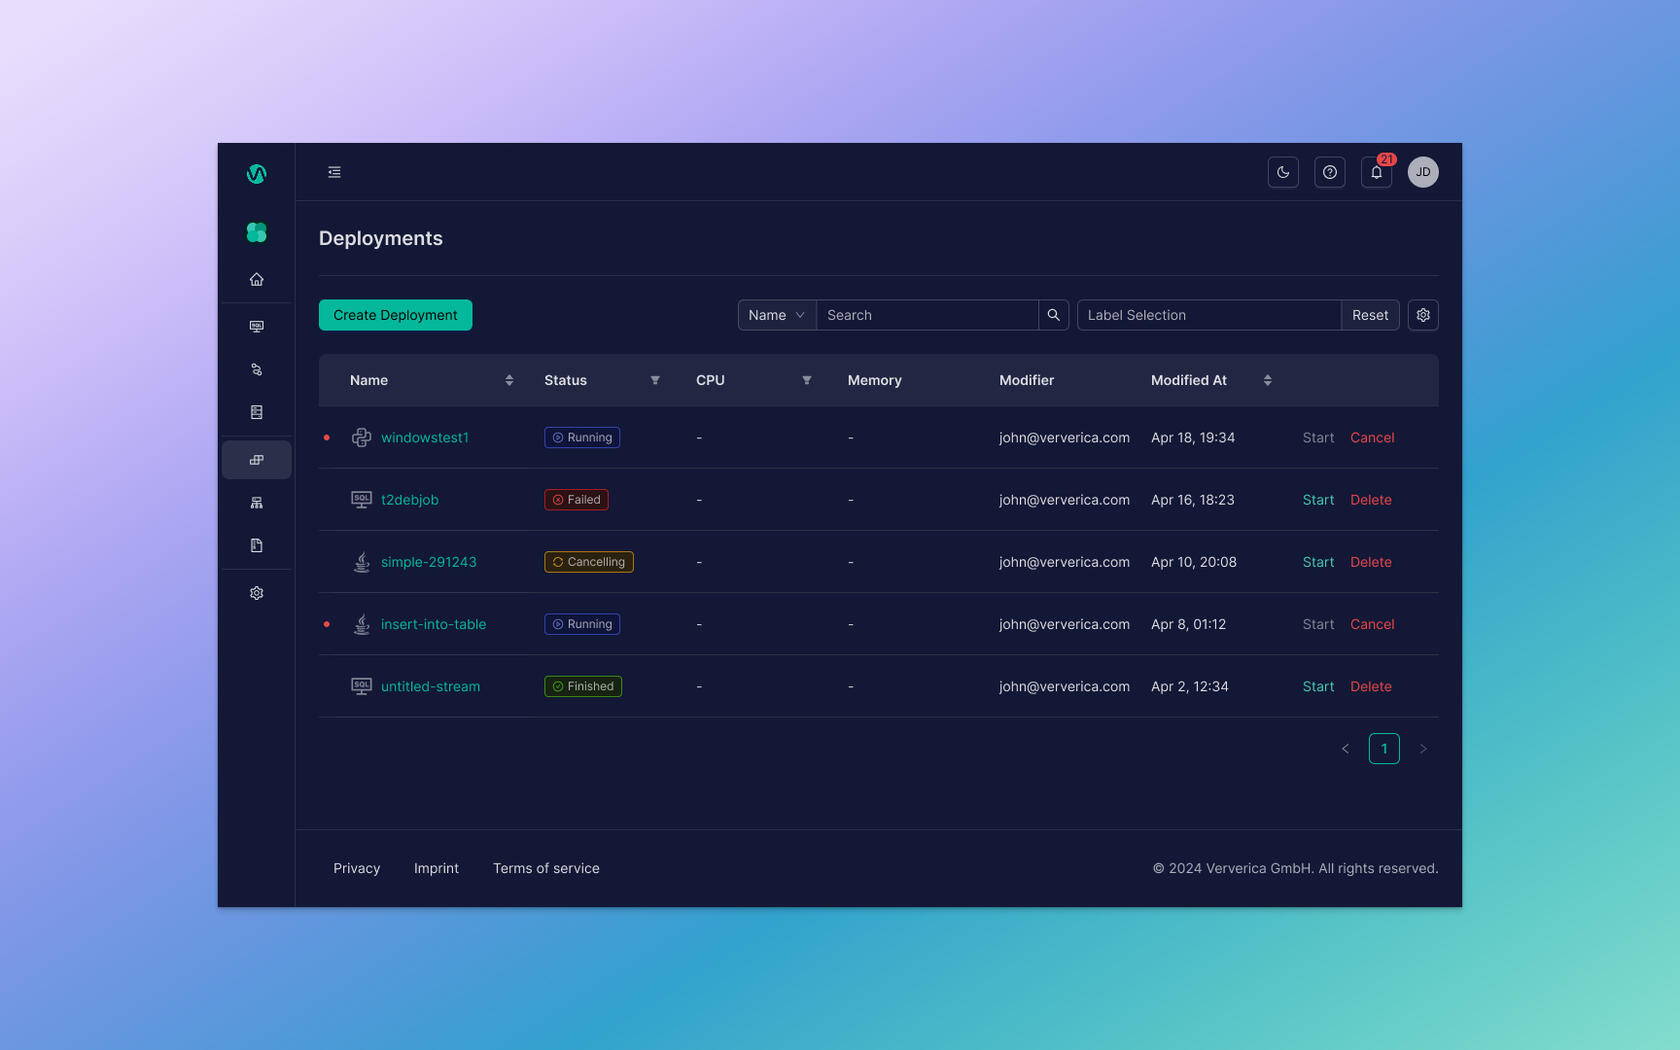
Task: Cancel the insert-into-table deployment
Action: click(1371, 624)
